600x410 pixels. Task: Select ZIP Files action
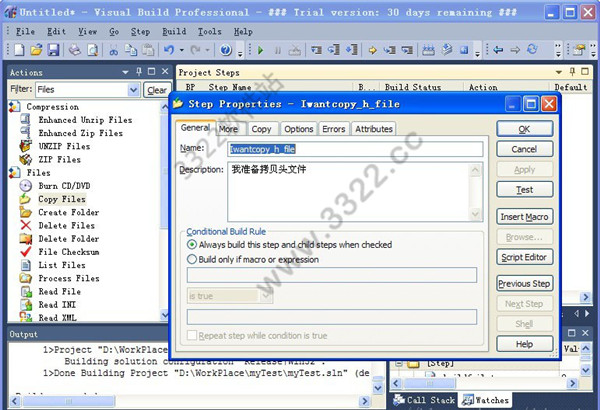59,160
